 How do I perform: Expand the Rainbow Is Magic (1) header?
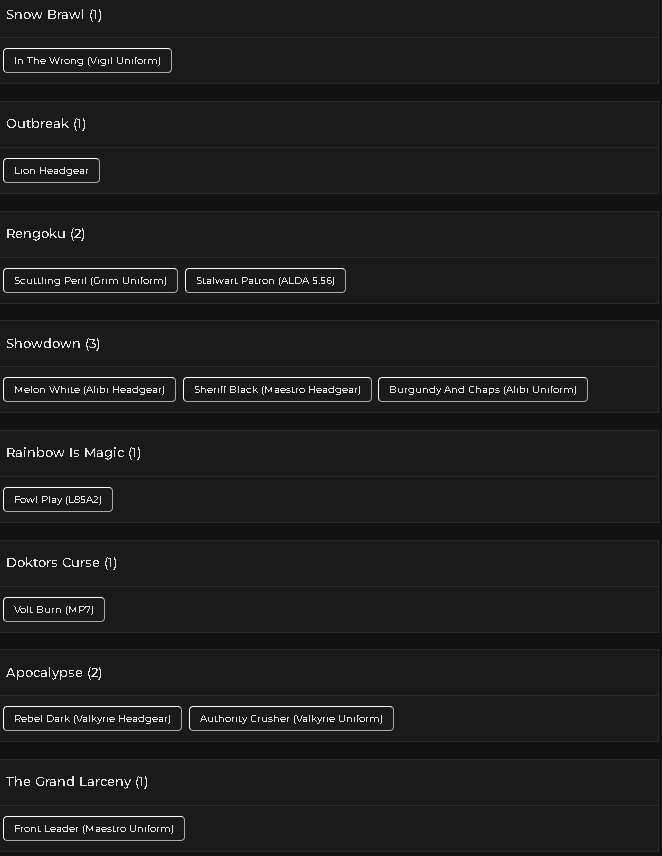click(329, 453)
